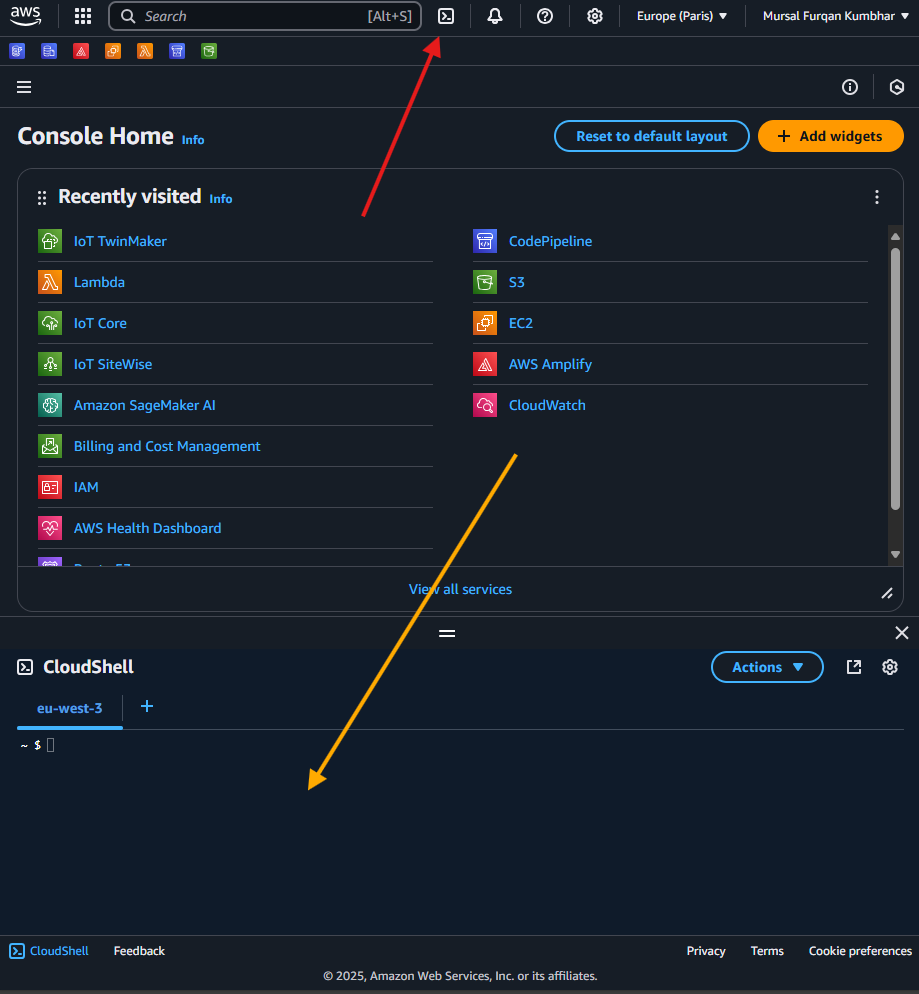Open the Billing and Cost Management link
The height and width of the screenshot is (994, 919).
(x=167, y=446)
